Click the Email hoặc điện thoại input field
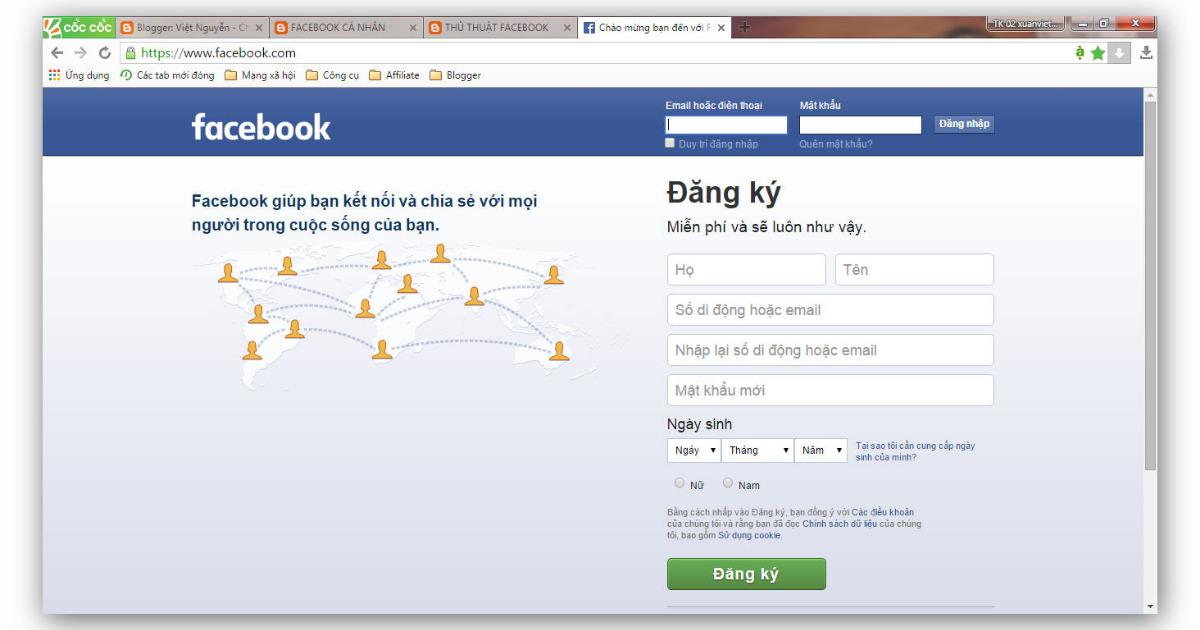The width and height of the screenshot is (1200, 630). (725, 124)
